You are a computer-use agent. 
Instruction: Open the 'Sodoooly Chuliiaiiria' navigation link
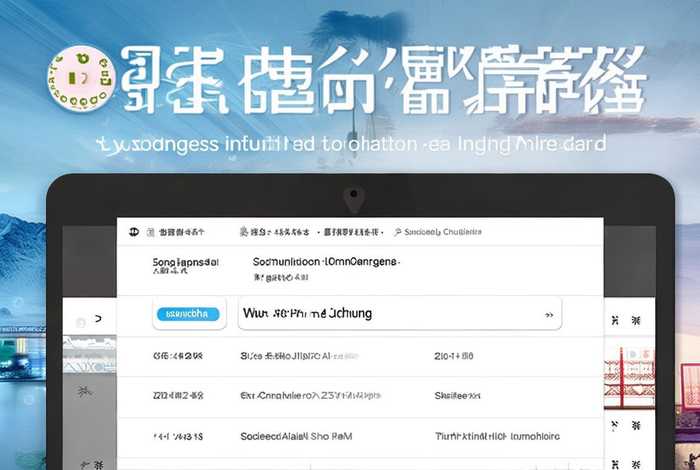[442, 232]
